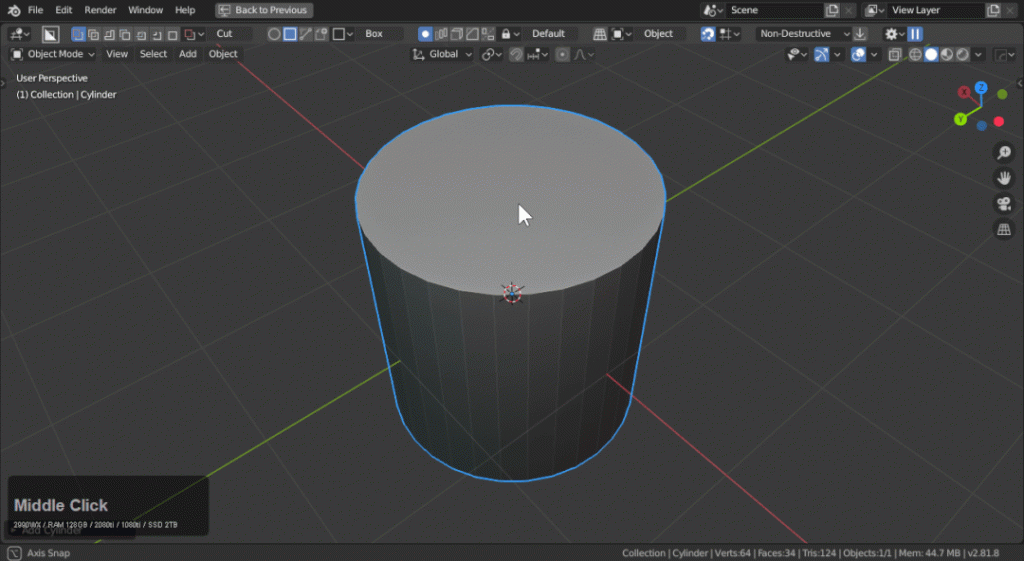Click the array bars icon
Screen dimensions: 1024x561
click(x=441, y=33)
